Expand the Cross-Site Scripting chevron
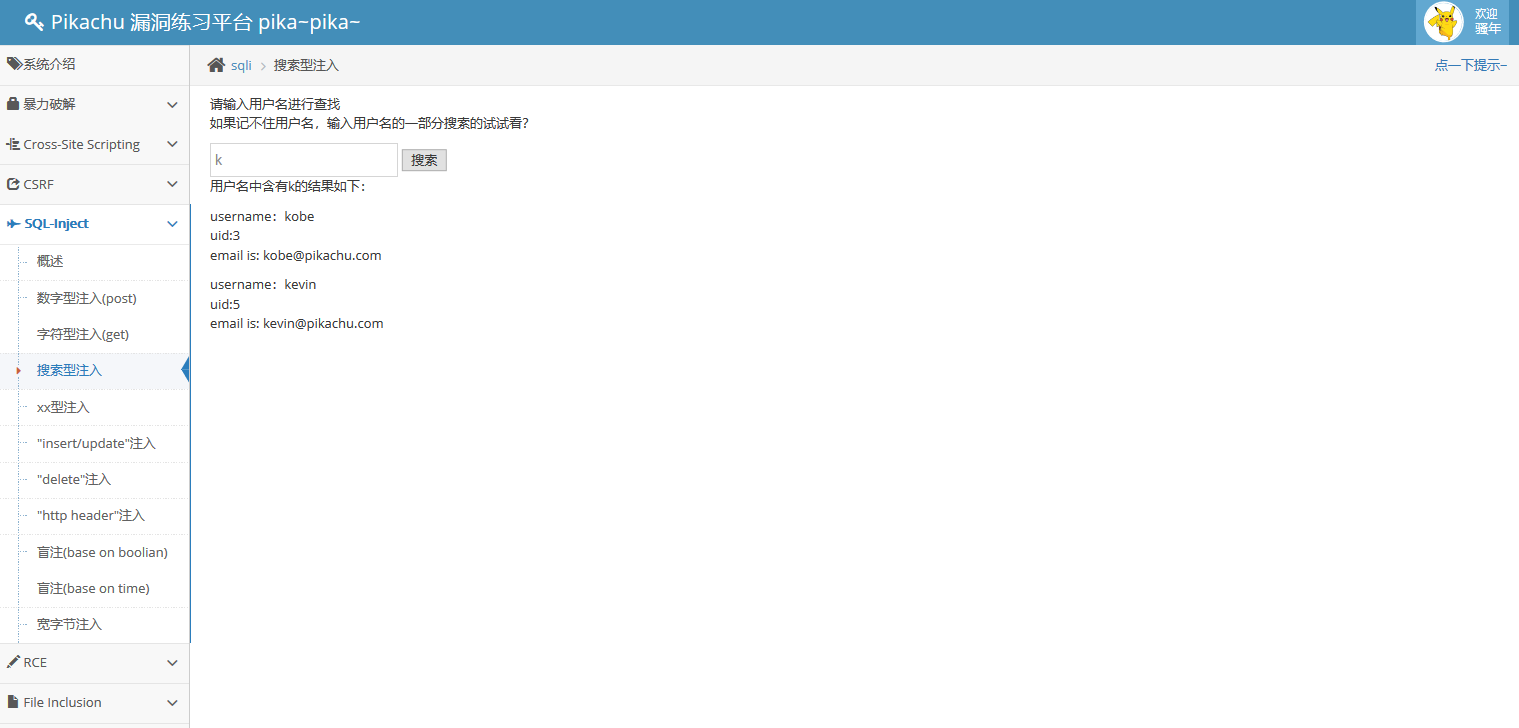The height and width of the screenshot is (728, 1519). point(172,144)
